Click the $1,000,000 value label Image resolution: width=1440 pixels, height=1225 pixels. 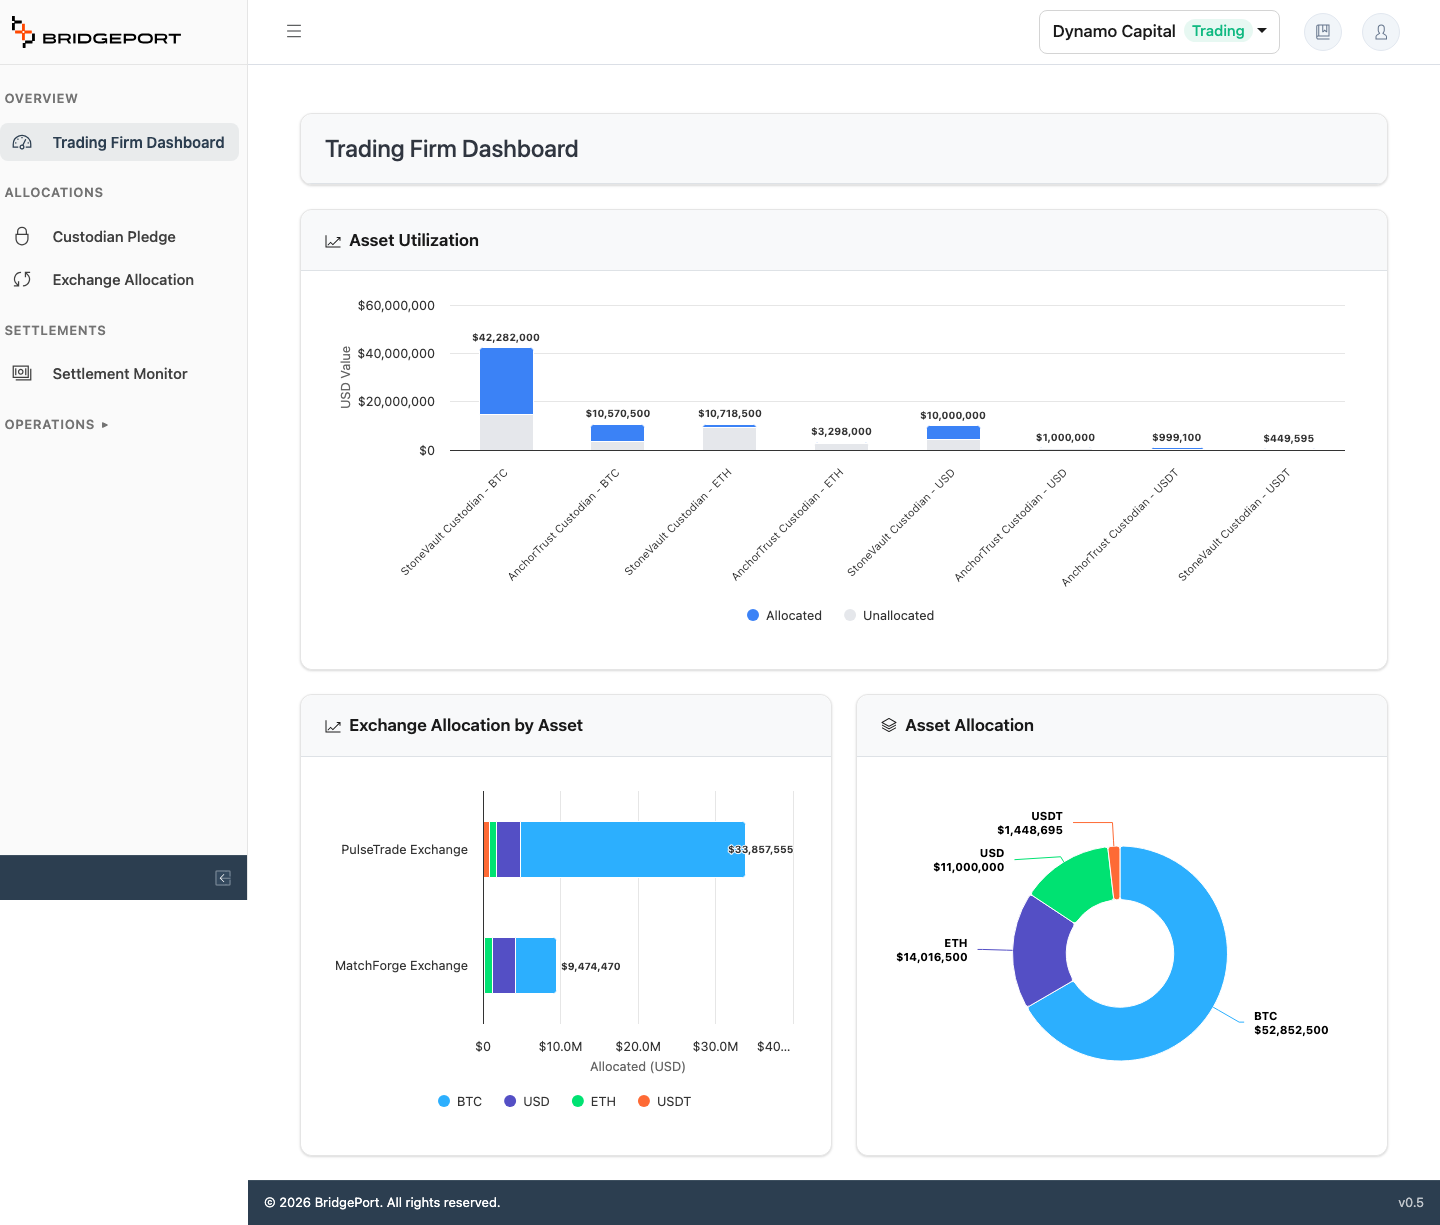tap(1065, 438)
